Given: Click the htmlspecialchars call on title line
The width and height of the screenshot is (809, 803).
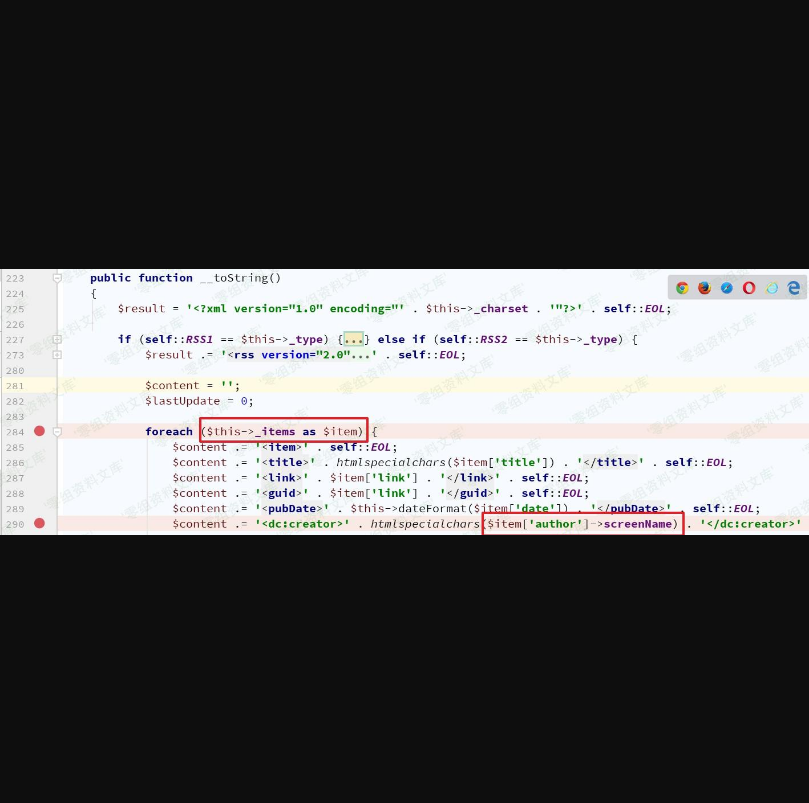Looking at the screenshot, I should (x=391, y=462).
